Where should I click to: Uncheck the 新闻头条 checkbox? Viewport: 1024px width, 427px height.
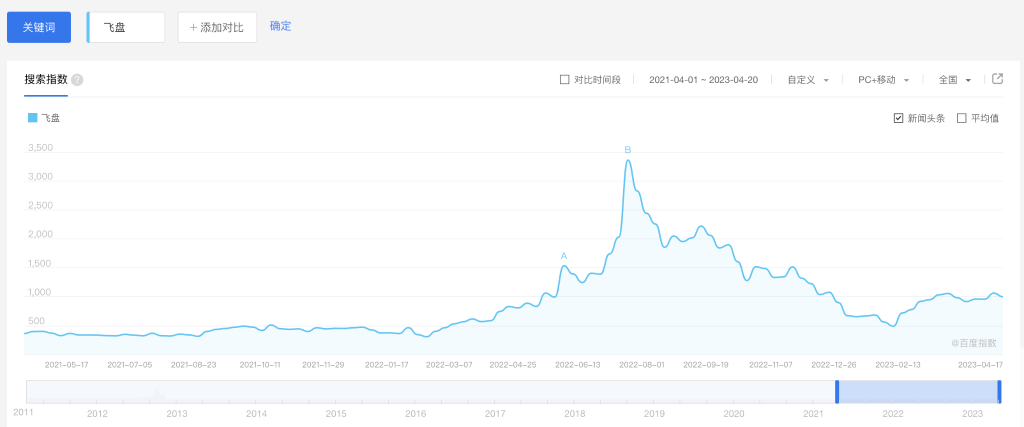click(899, 118)
